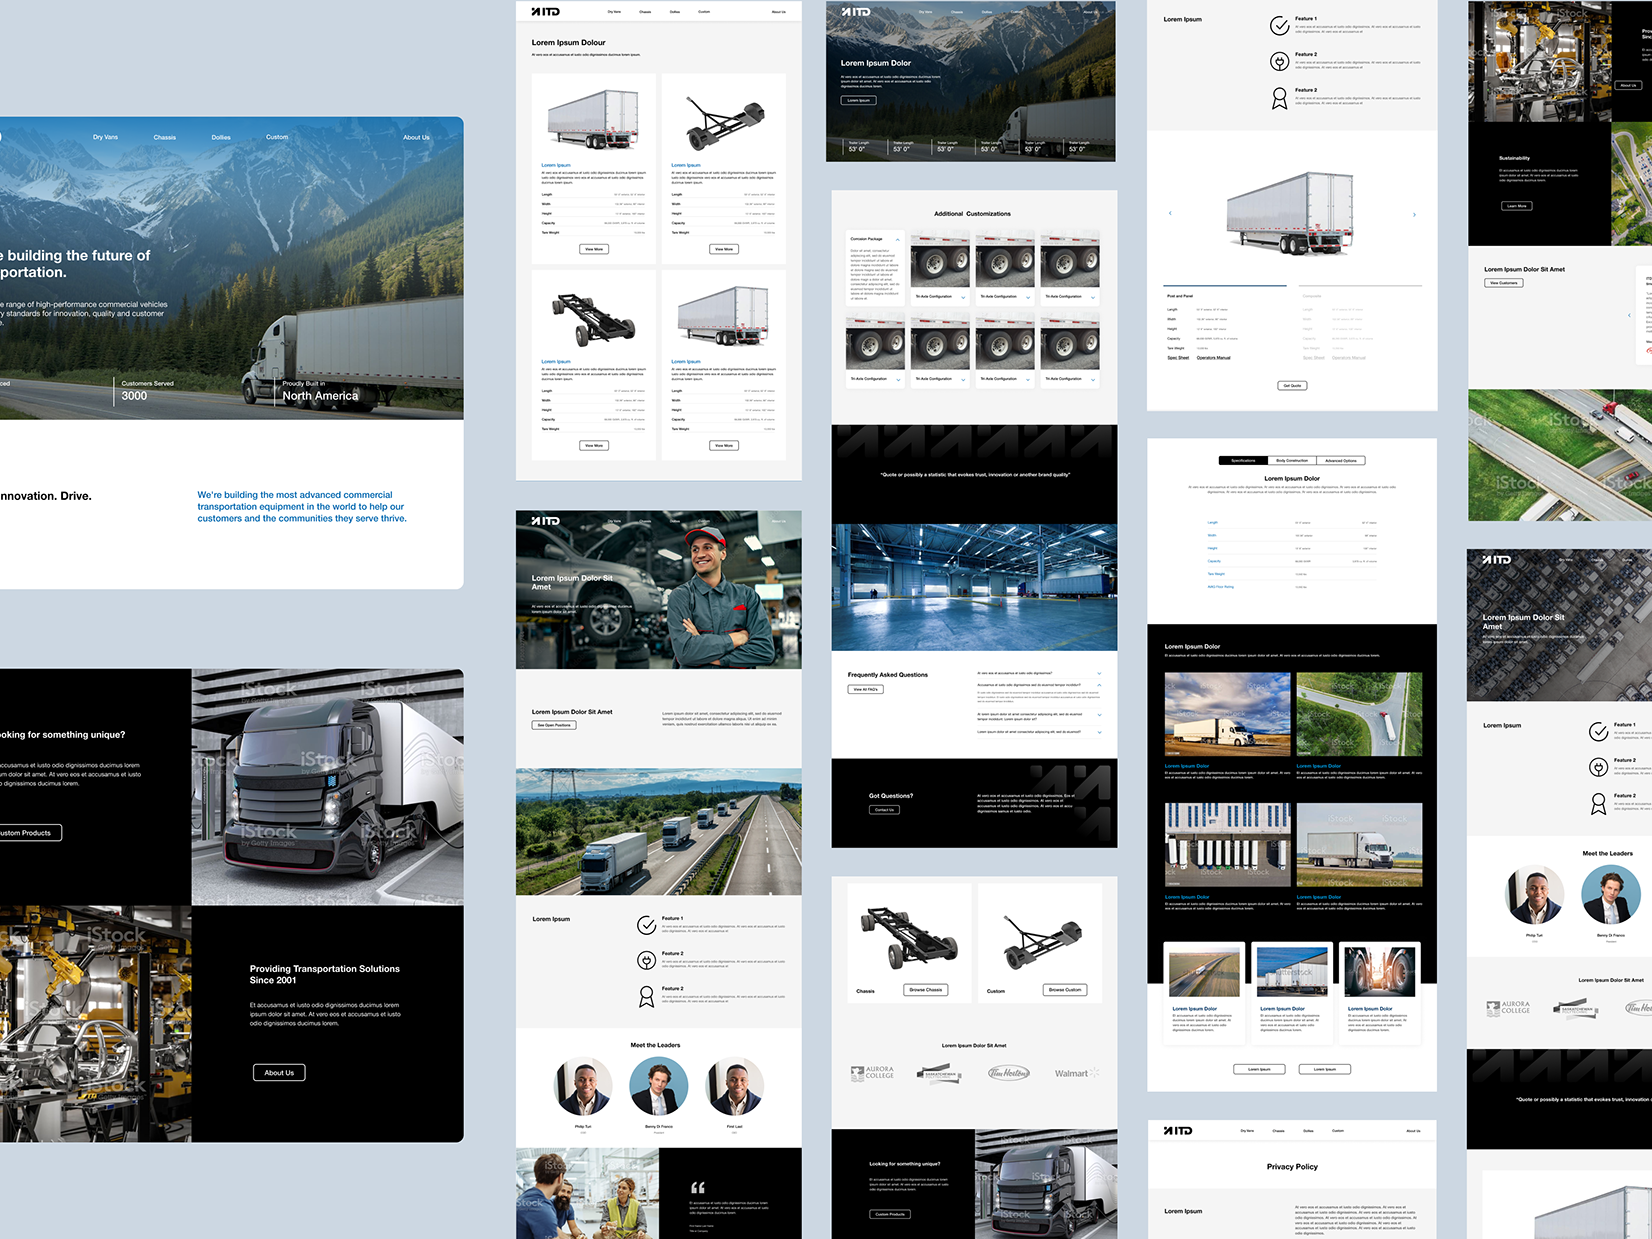Collapse the open FAQ 'Accusamus et iusto odio' answer

pyautogui.click(x=1099, y=685)
